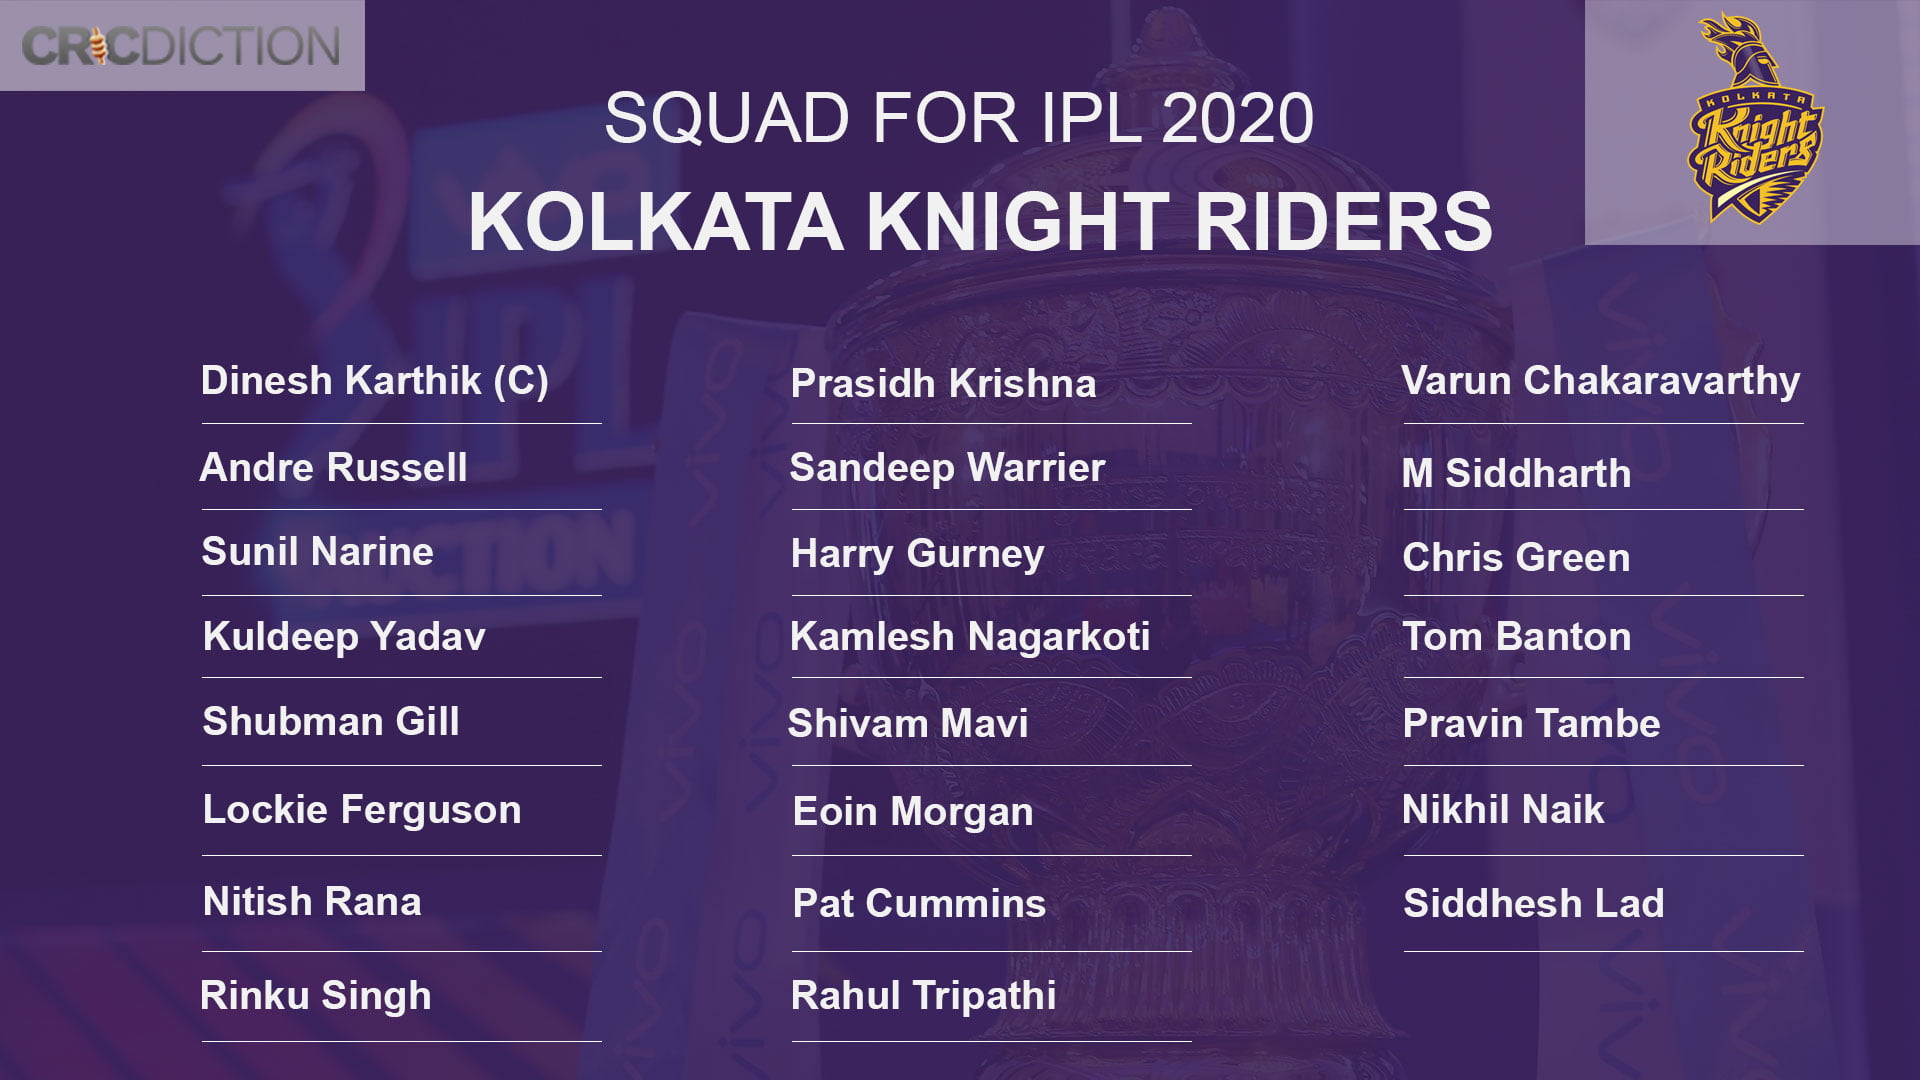1920x1080 pixels.
Task: Click the CricDiction logo
Action: (181, 46)
